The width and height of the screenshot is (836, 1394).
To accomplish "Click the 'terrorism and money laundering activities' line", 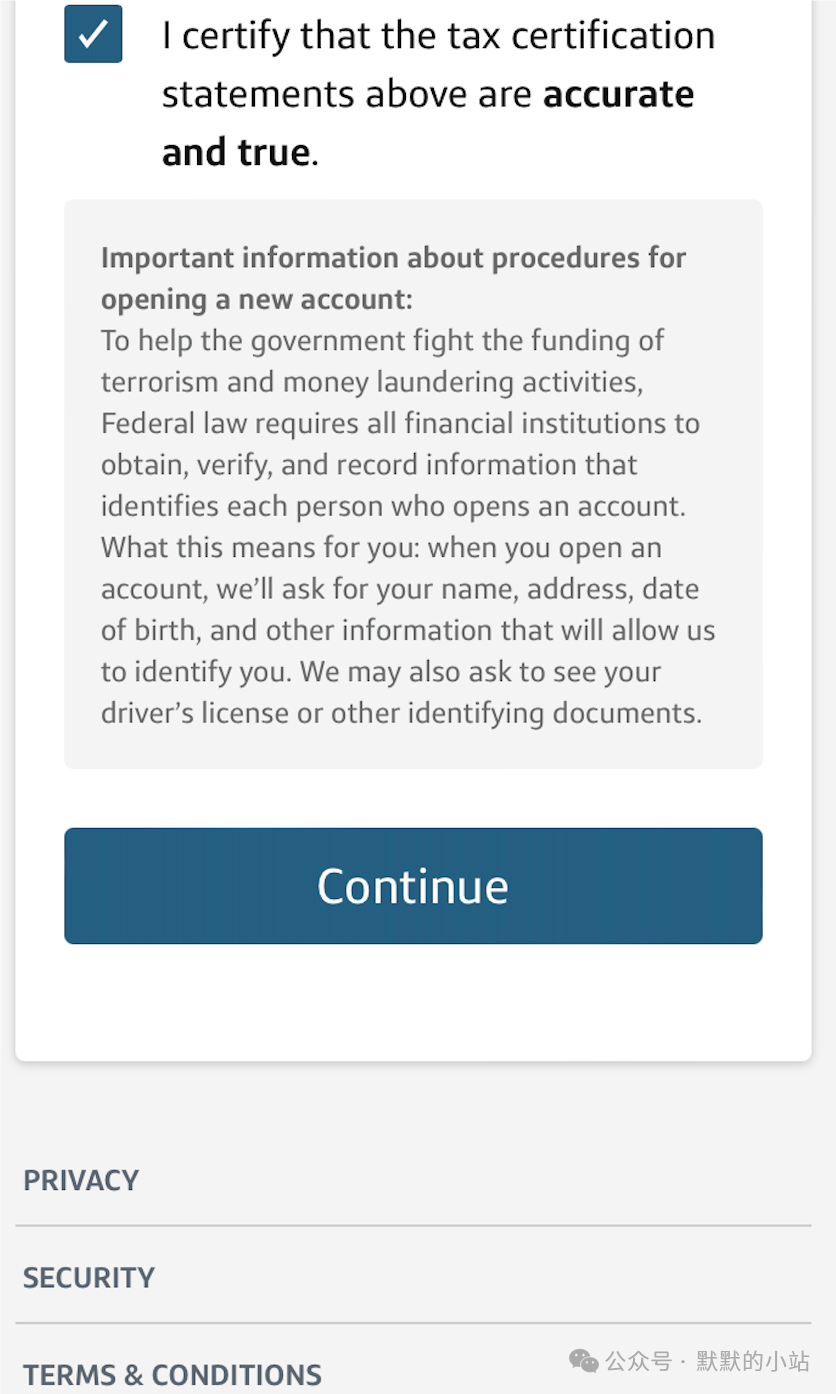I will pos(371,382).
